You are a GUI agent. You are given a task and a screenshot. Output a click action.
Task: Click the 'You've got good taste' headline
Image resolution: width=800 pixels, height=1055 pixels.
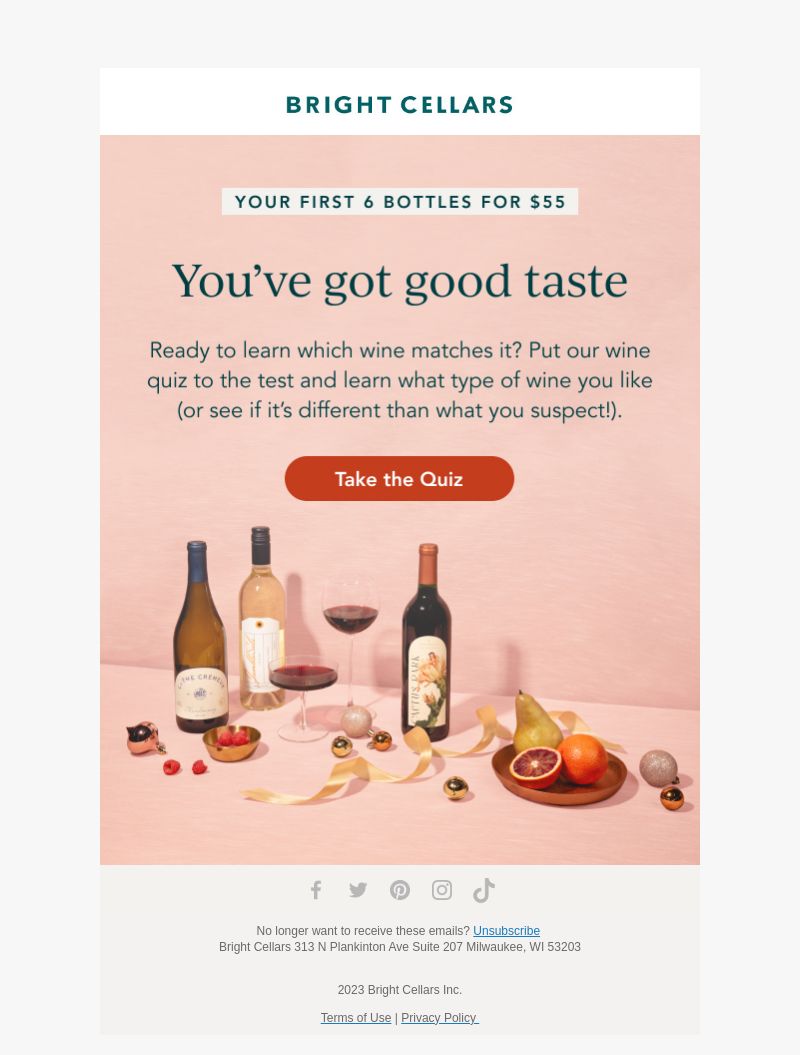[x=400, y=281]
